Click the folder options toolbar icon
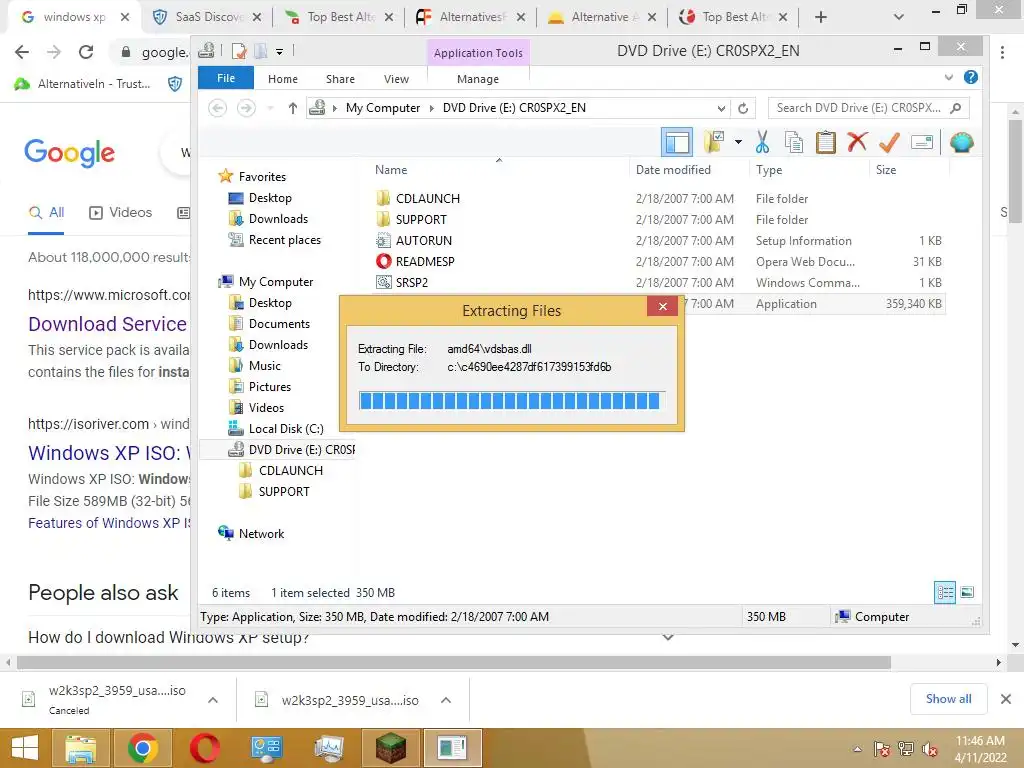 [714, 142]
